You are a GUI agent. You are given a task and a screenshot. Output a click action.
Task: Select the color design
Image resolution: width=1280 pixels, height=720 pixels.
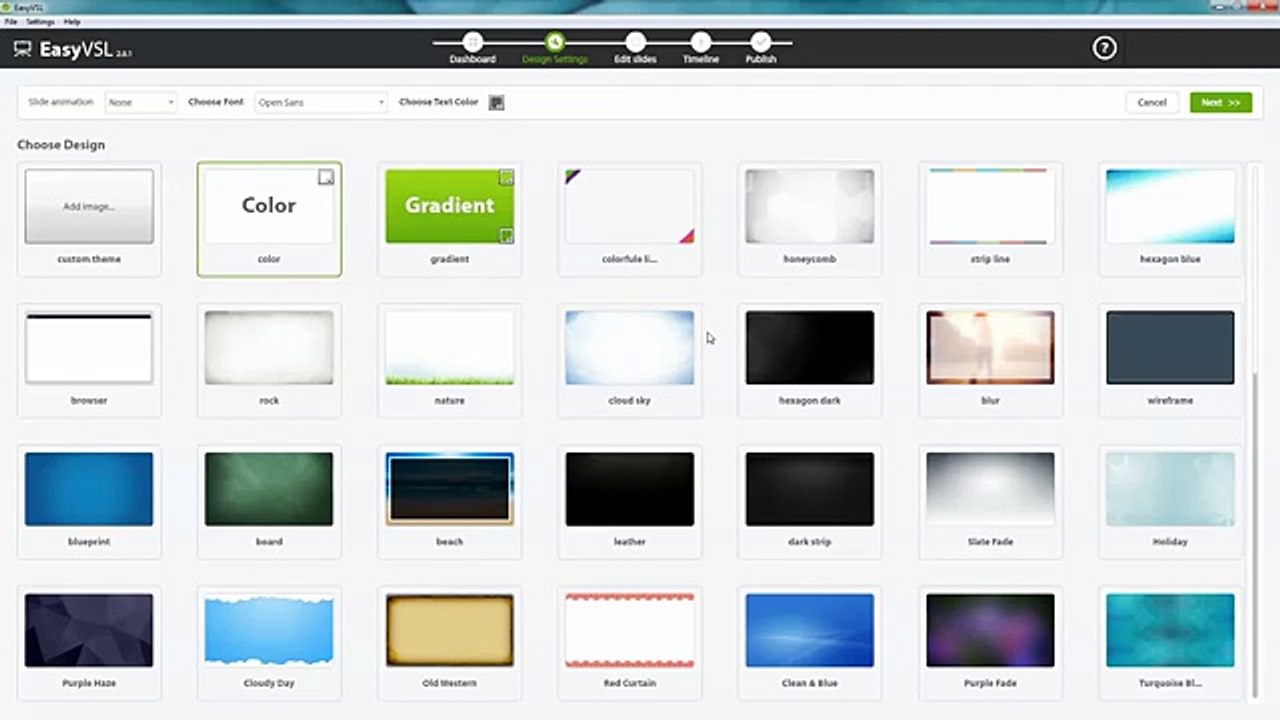269,219
